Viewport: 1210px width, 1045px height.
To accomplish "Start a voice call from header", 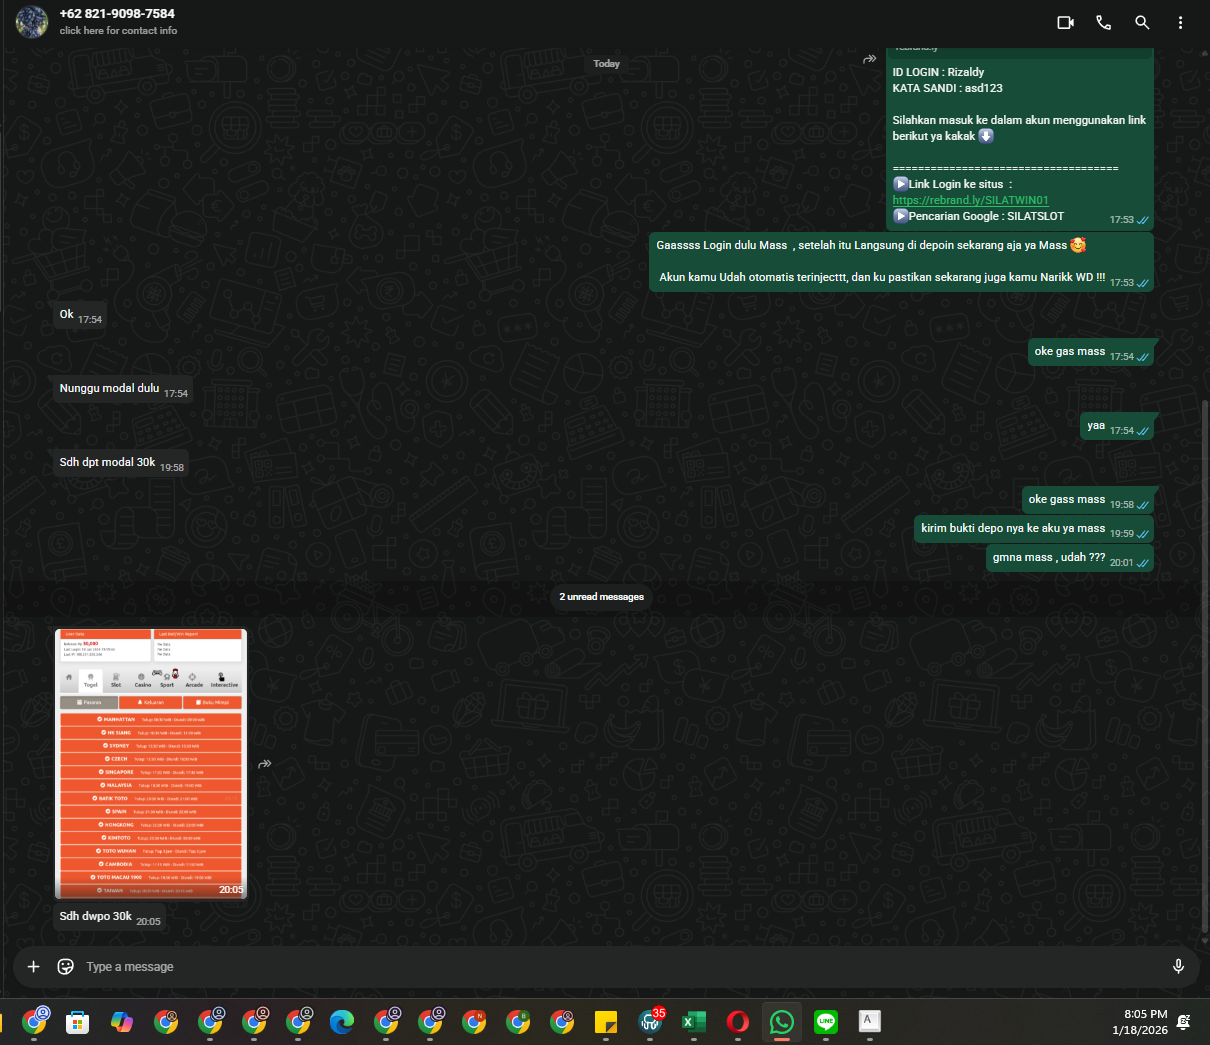I will tap(1103, 22).
